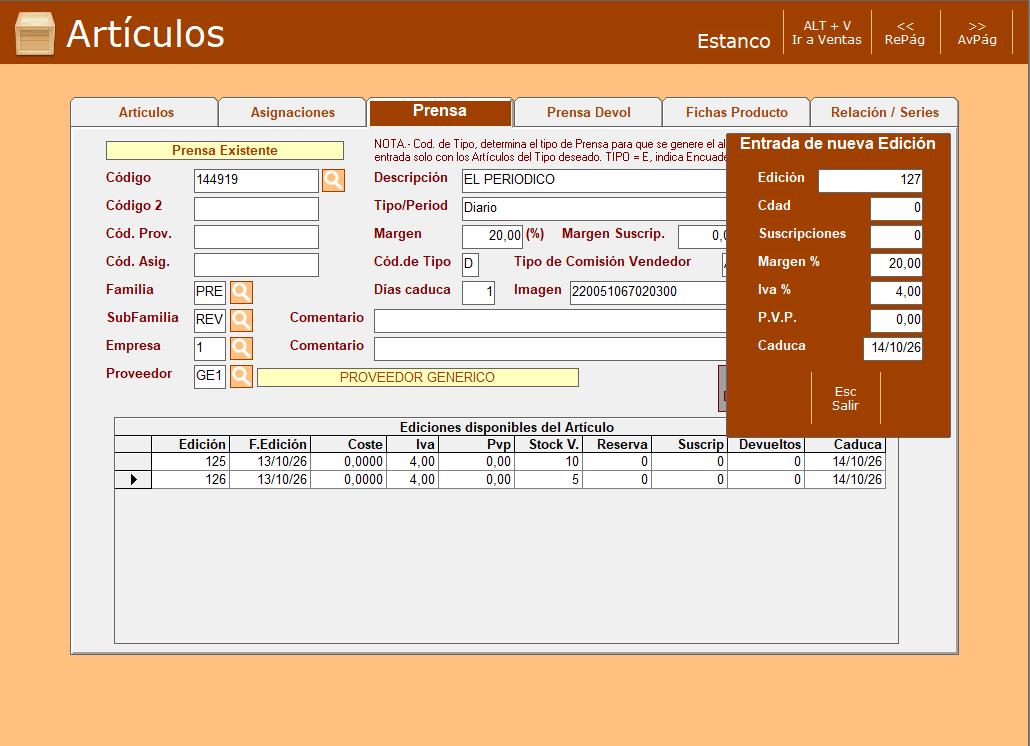
Task: Click the Días caduca field
Action: click(478, 292)
